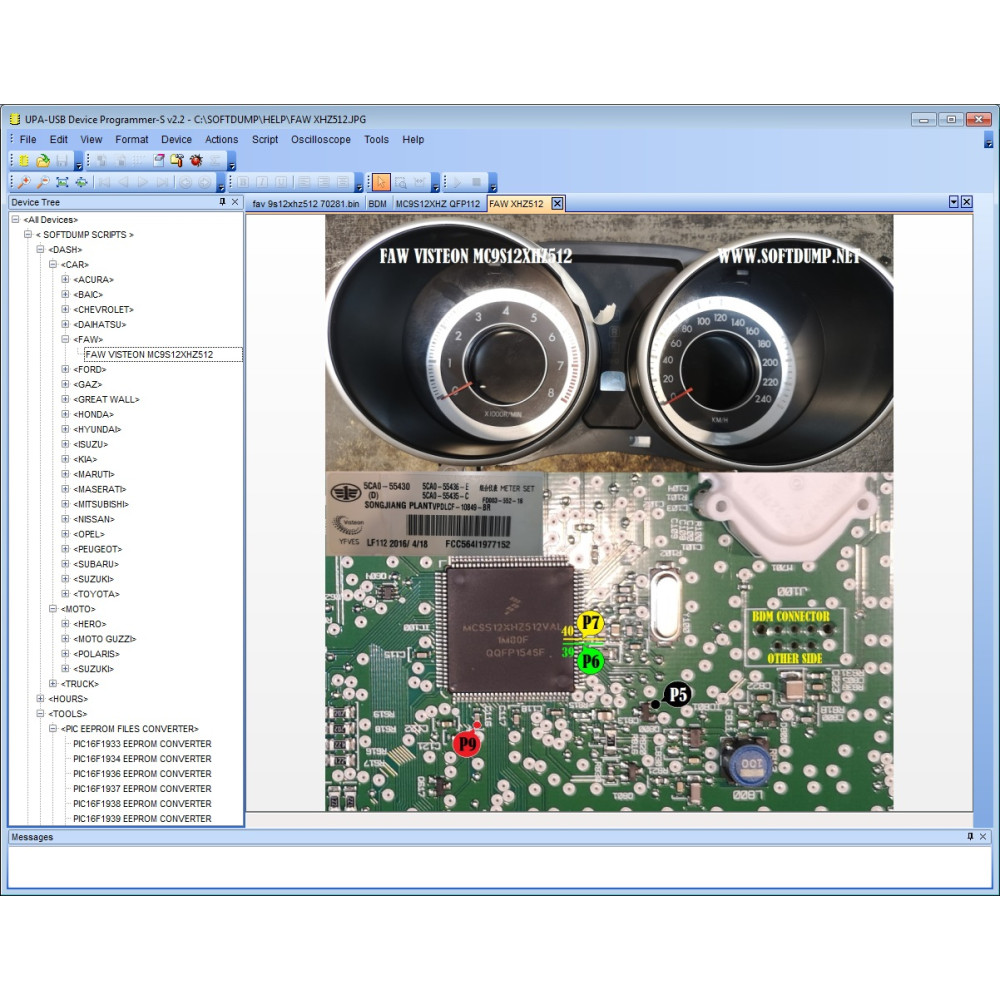Switch to MC9S12XHZ QFP112 tab

click(438, 204)
